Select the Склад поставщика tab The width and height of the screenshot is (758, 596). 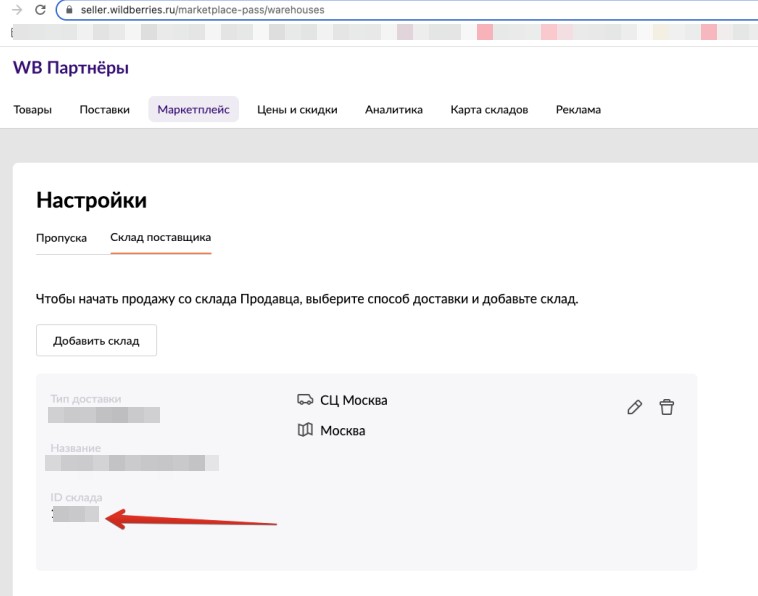(x=160, y=237)
